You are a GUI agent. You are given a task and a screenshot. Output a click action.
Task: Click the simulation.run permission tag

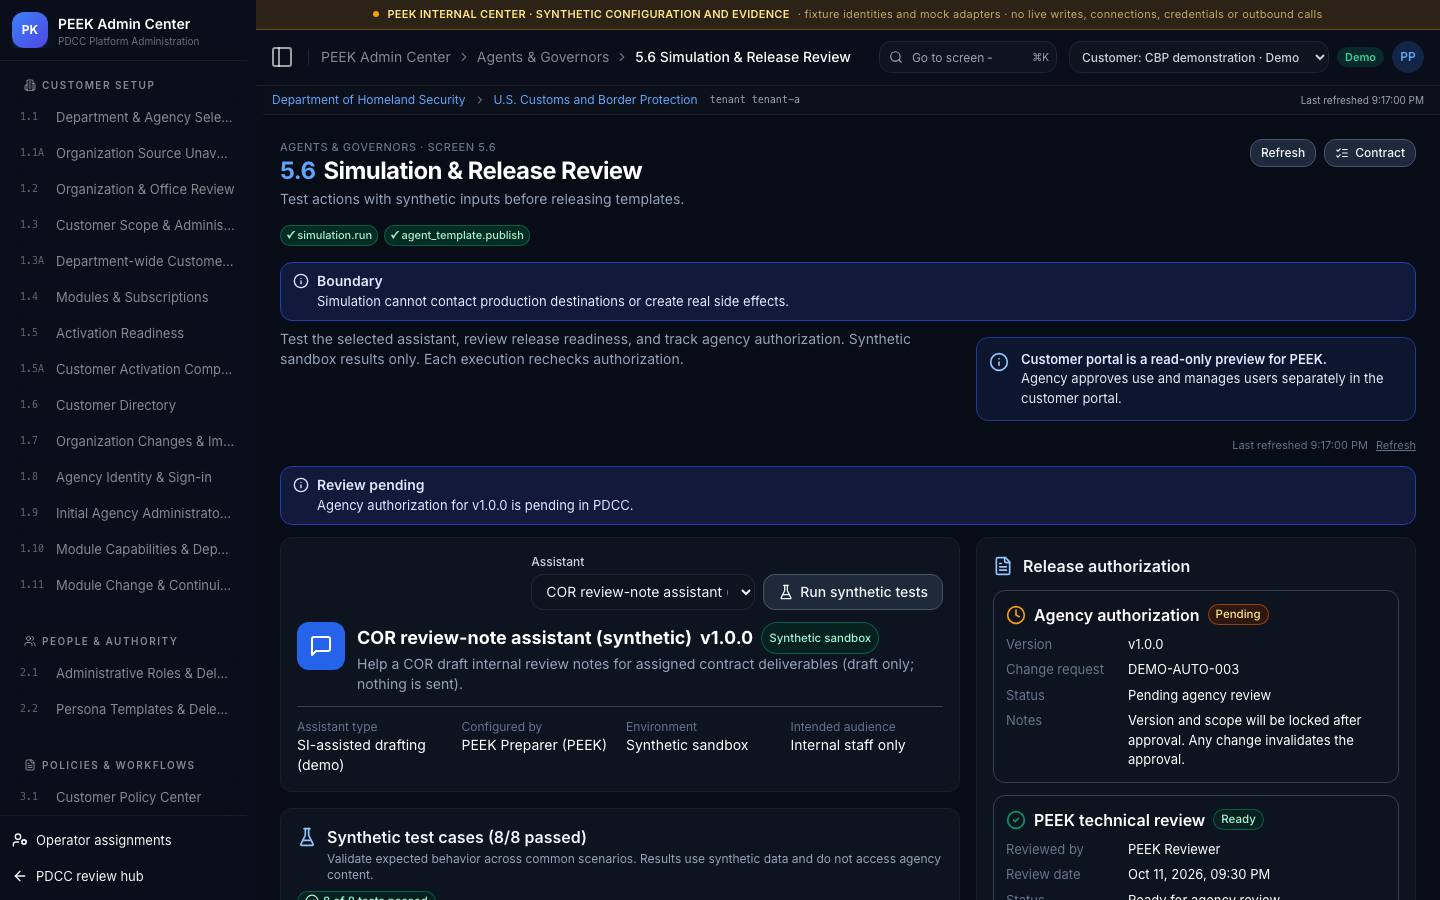pos(329,235)
